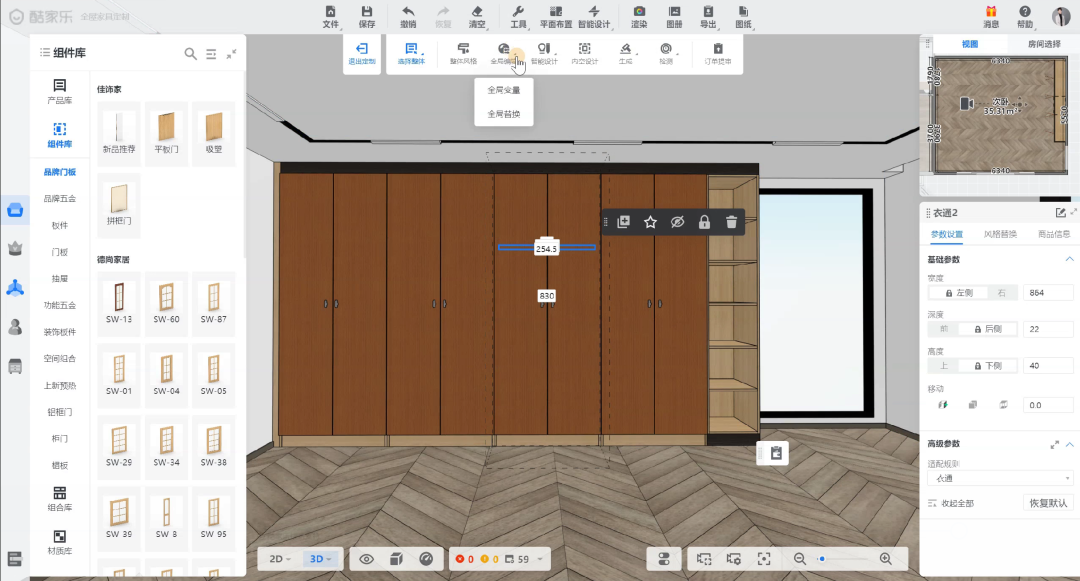Switch to 房间选择 tab
Viewport: 1080px width, 581px height.
point(1043,43)
